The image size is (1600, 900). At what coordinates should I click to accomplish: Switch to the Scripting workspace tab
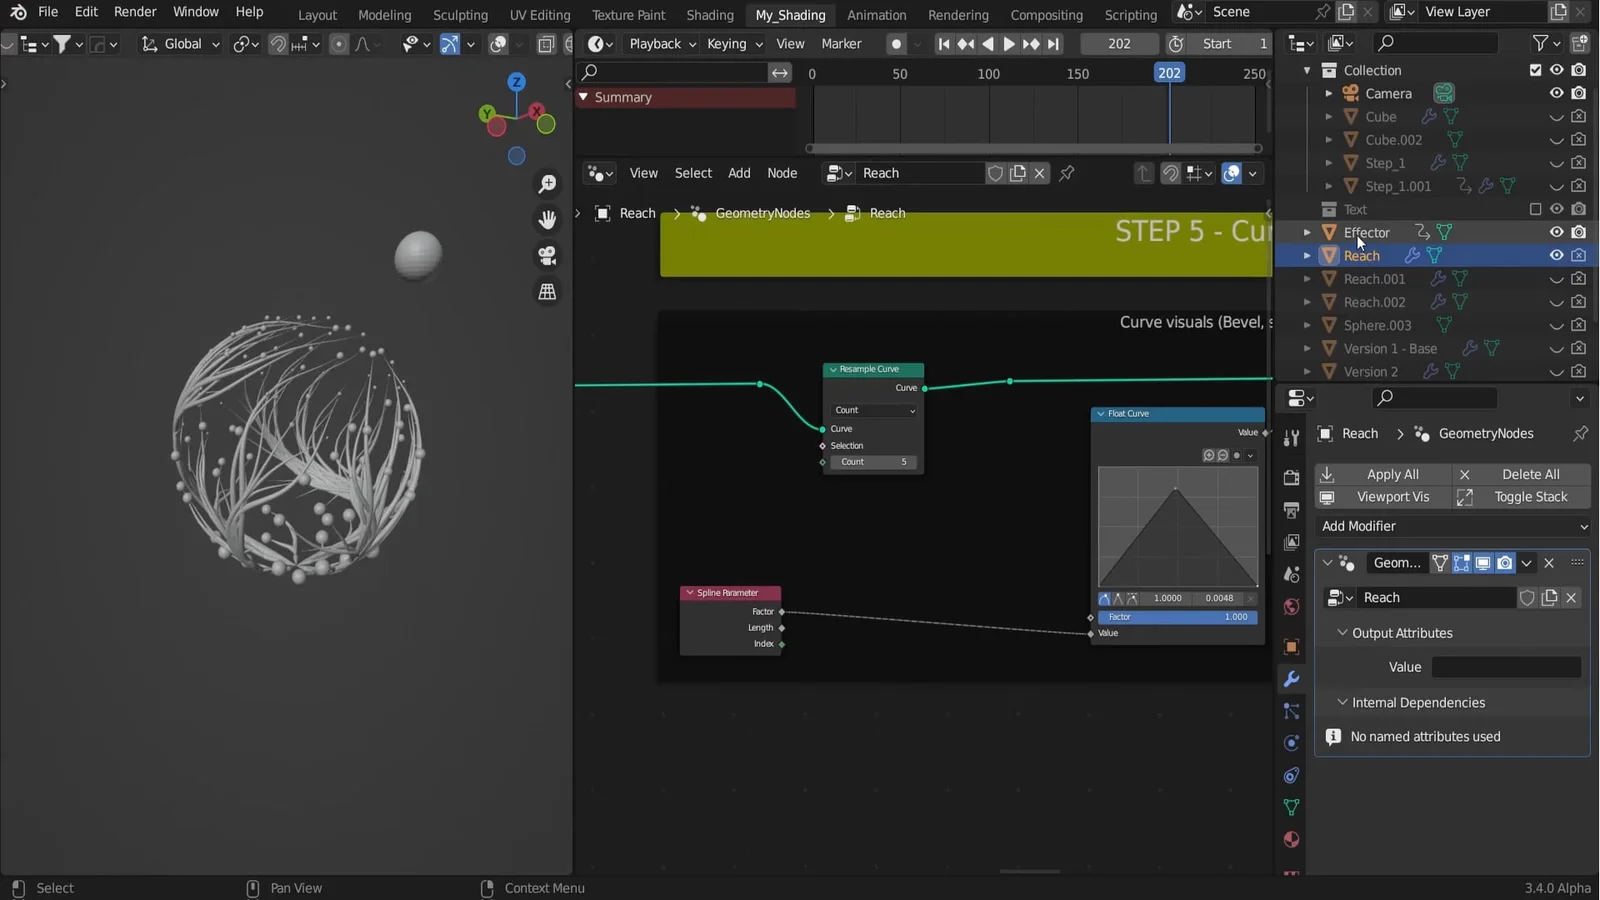pos(1129,15)
